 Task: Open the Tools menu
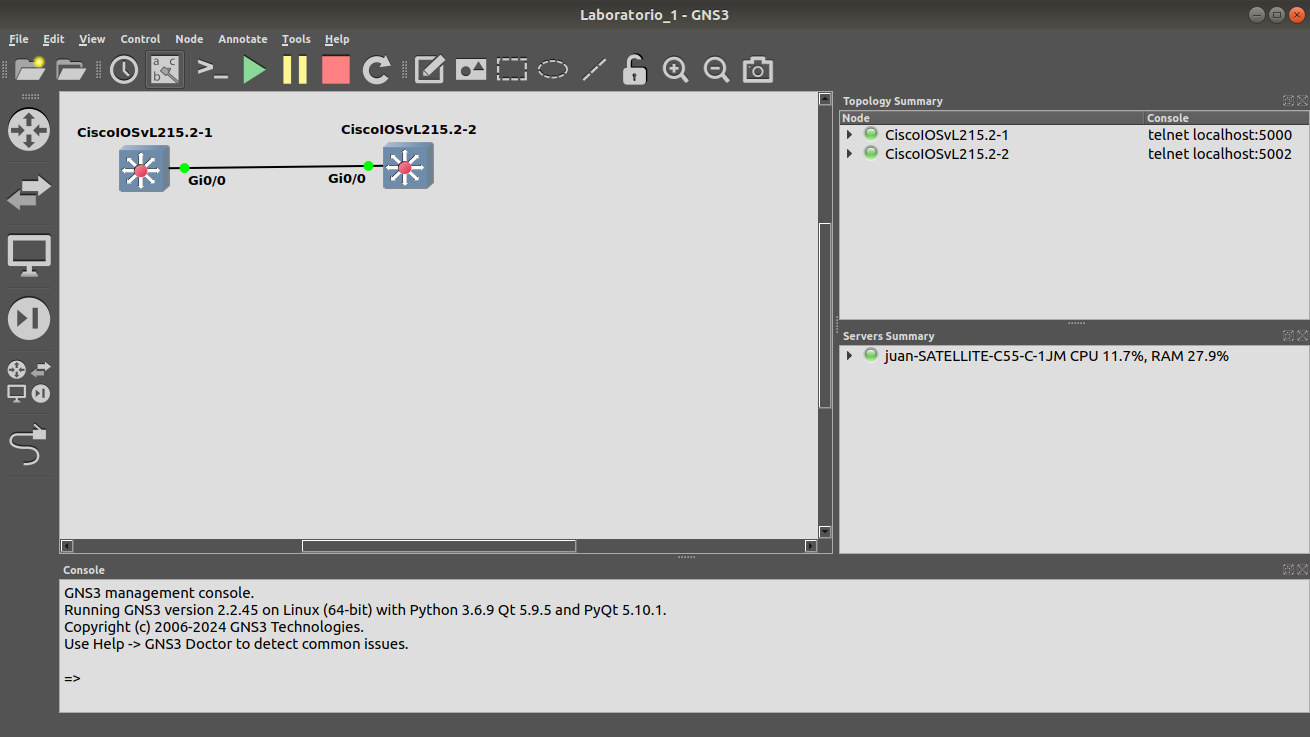pos(296,39)
